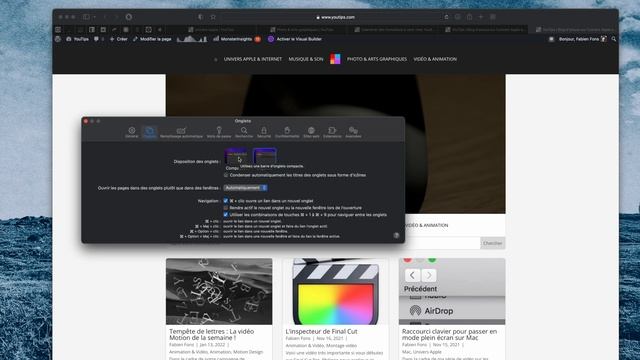Click the help question mark button in preferences
This screenshot has height=360, width=640.
396,235
